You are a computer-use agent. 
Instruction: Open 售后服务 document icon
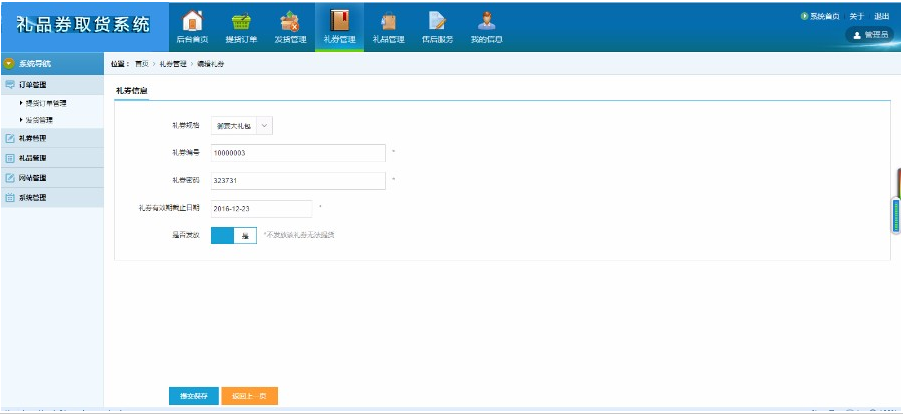pyautogui.click(x=436, y=22)
